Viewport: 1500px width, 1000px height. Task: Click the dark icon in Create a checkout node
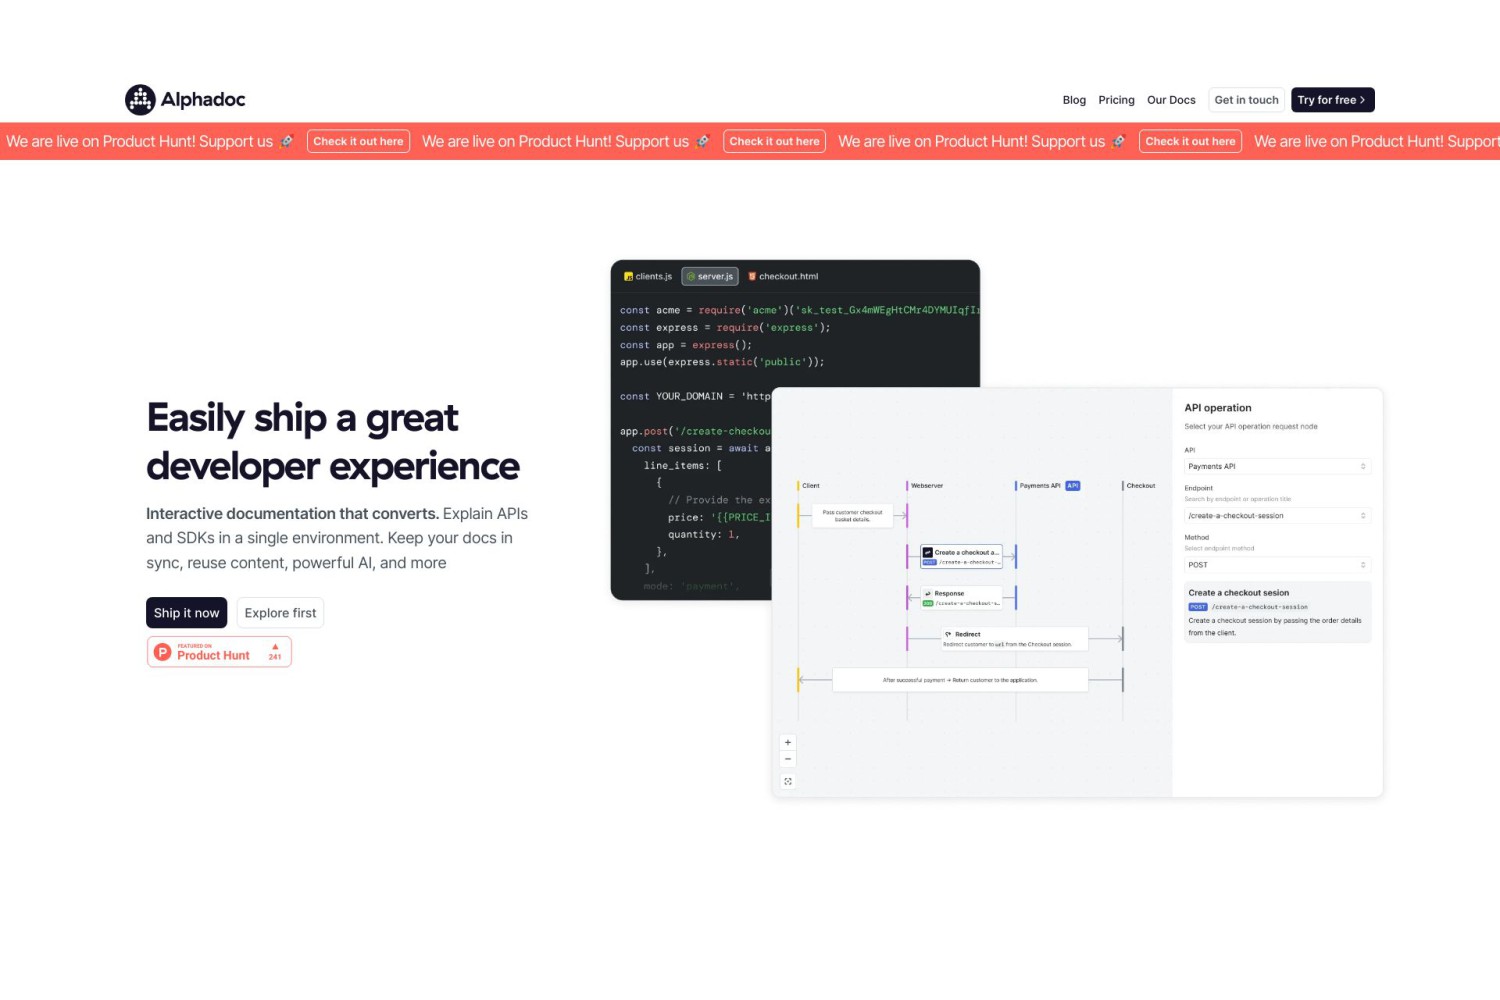928,552
